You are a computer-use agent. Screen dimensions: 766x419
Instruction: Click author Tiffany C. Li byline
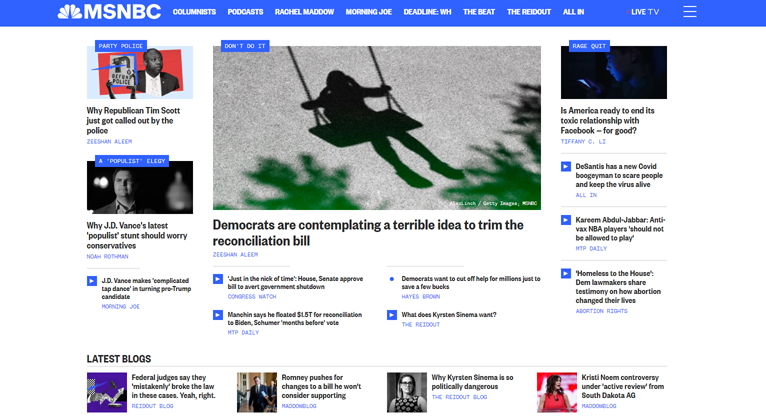tap(583, 142)
